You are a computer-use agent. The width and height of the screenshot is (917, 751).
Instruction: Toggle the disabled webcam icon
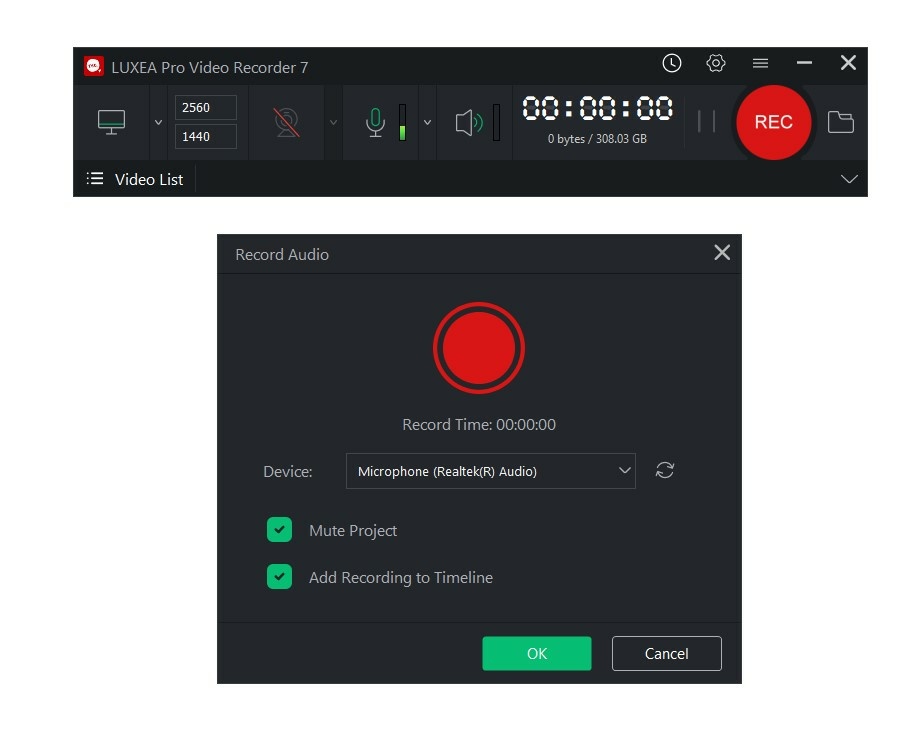[287, 122]
